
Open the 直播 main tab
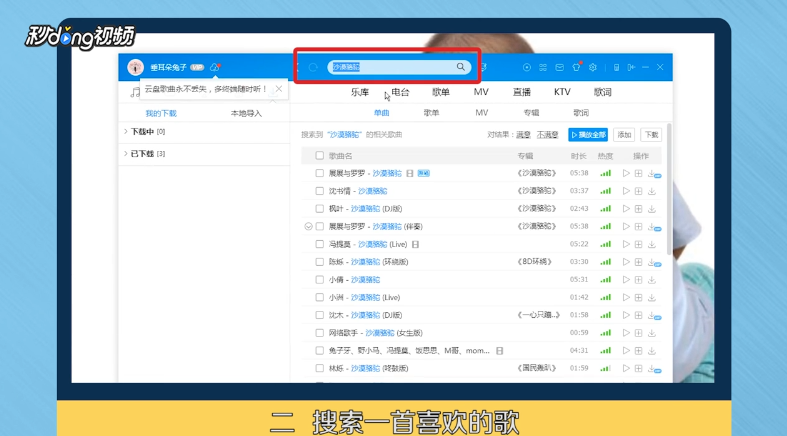pyautogui.click(x=521, y=92)
